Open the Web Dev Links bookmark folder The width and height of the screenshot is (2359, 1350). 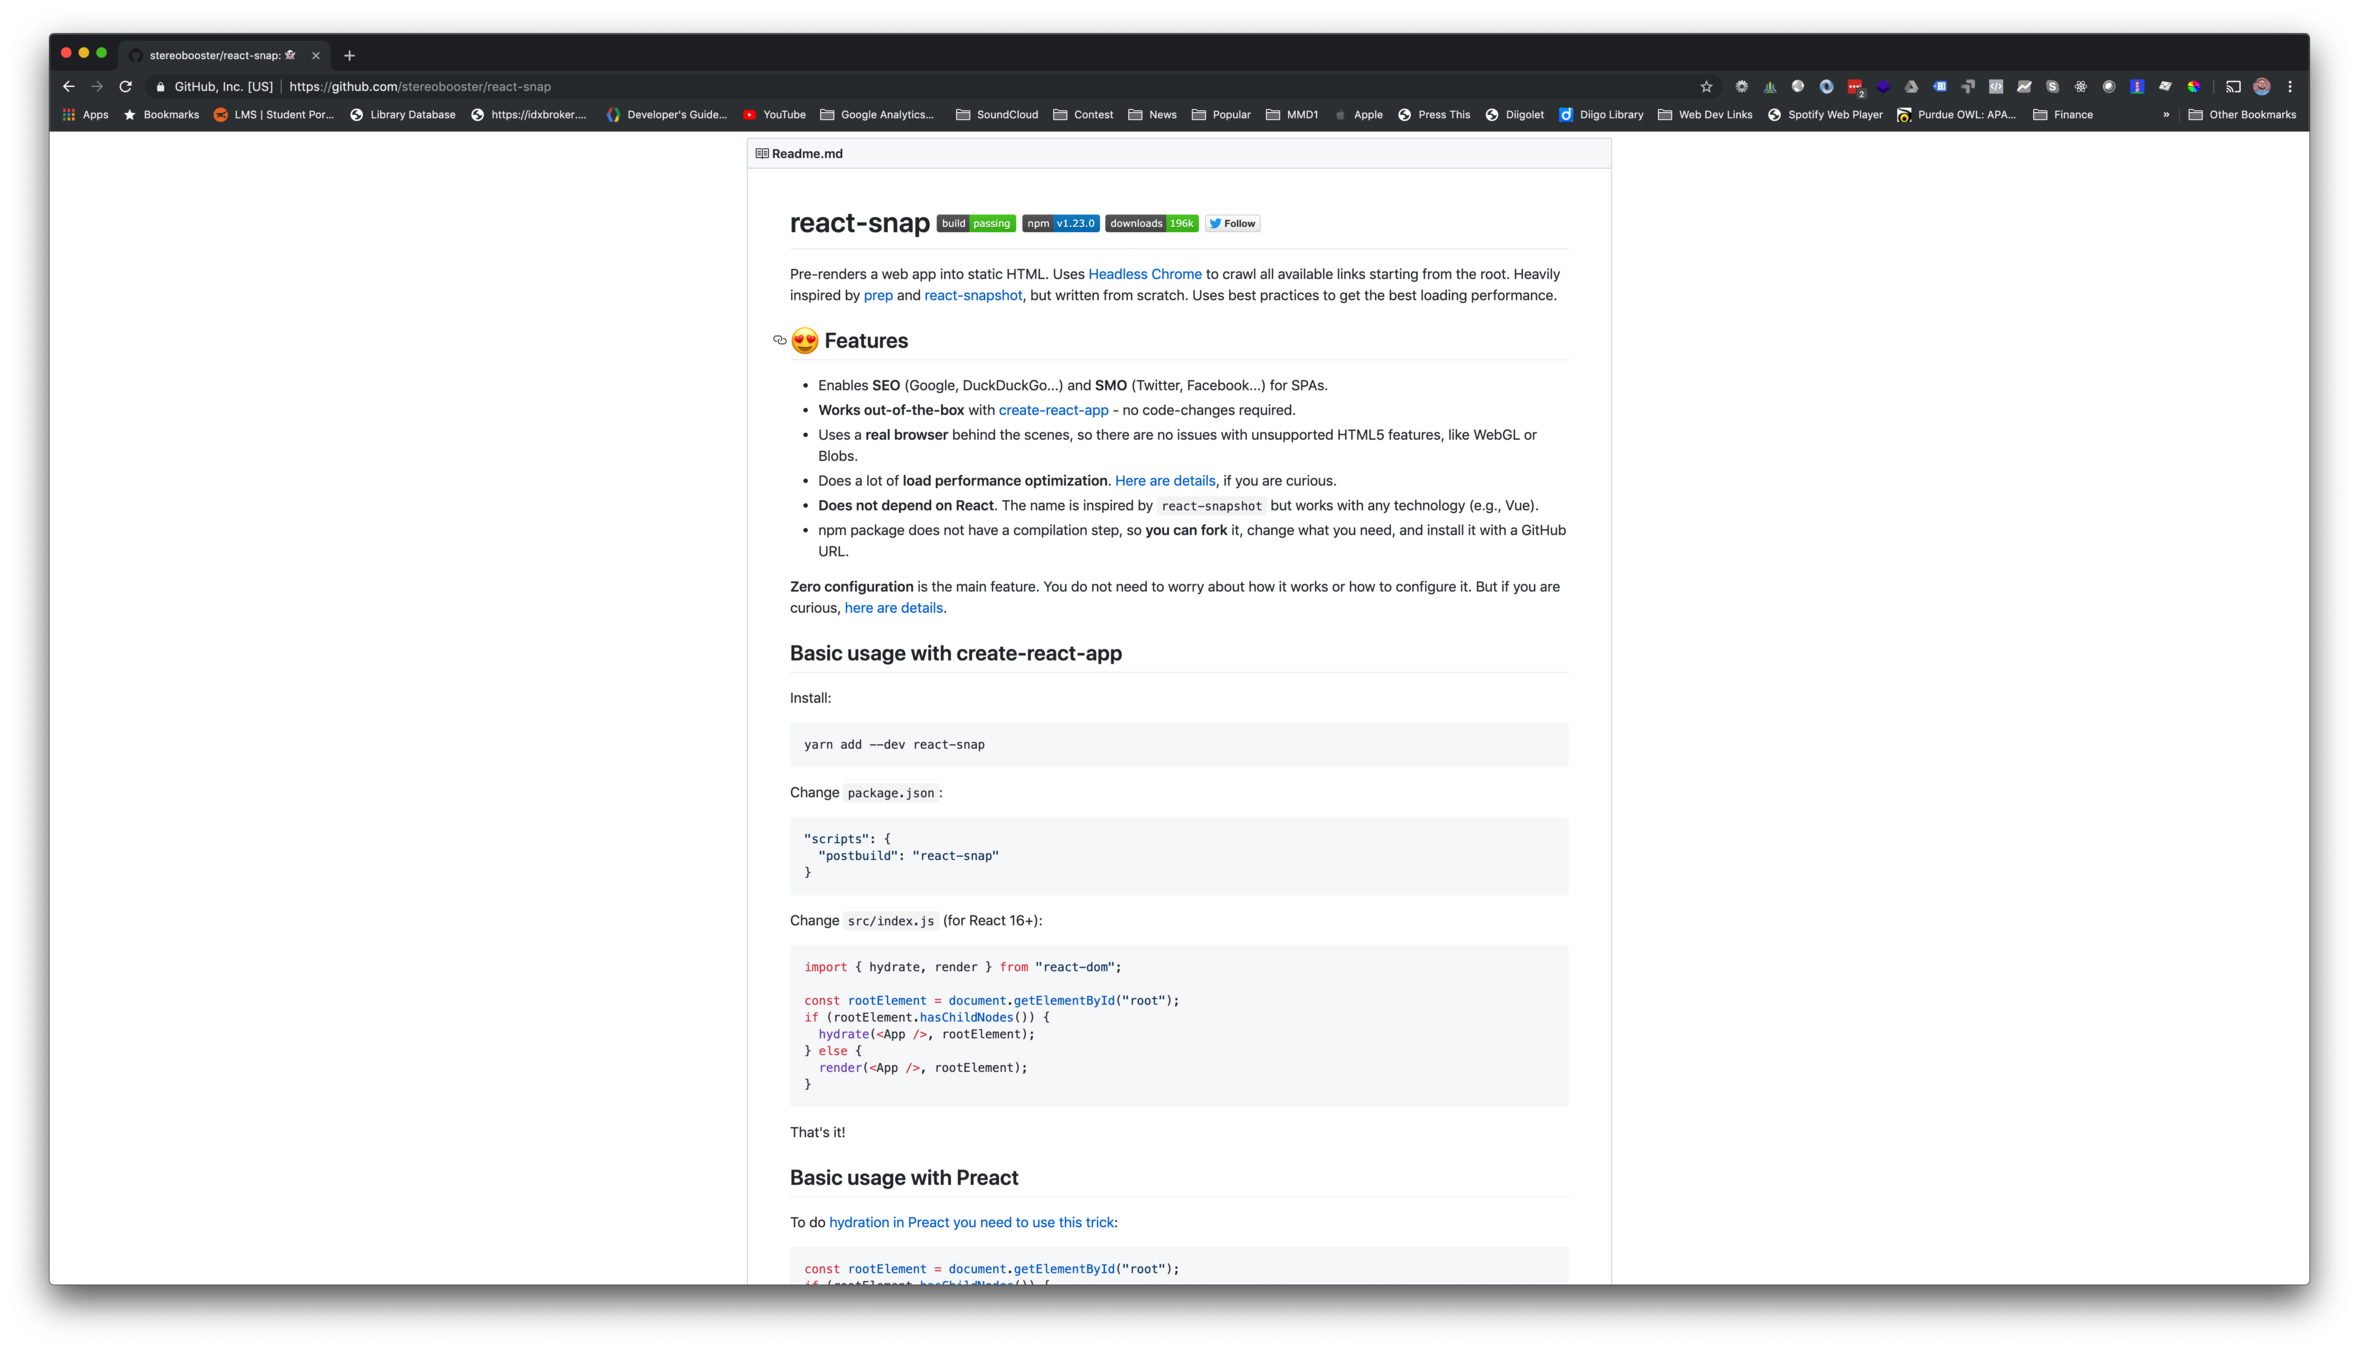point(1705,115)
